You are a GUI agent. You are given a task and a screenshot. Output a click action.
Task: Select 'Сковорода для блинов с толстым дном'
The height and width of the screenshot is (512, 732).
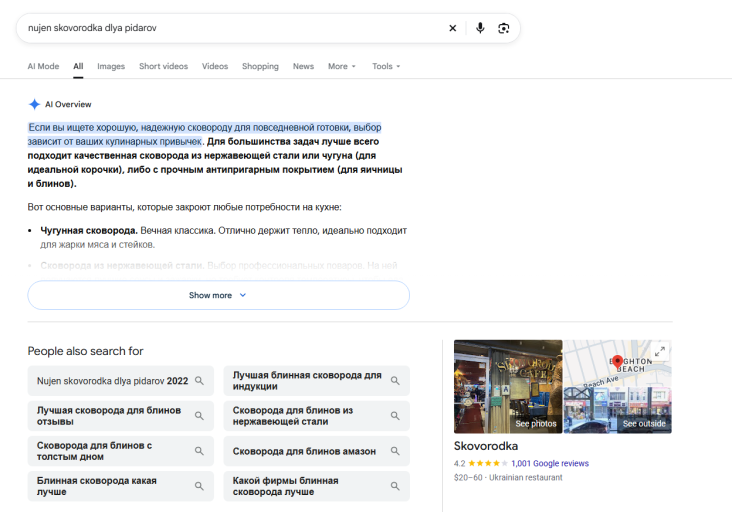(120, 451)
